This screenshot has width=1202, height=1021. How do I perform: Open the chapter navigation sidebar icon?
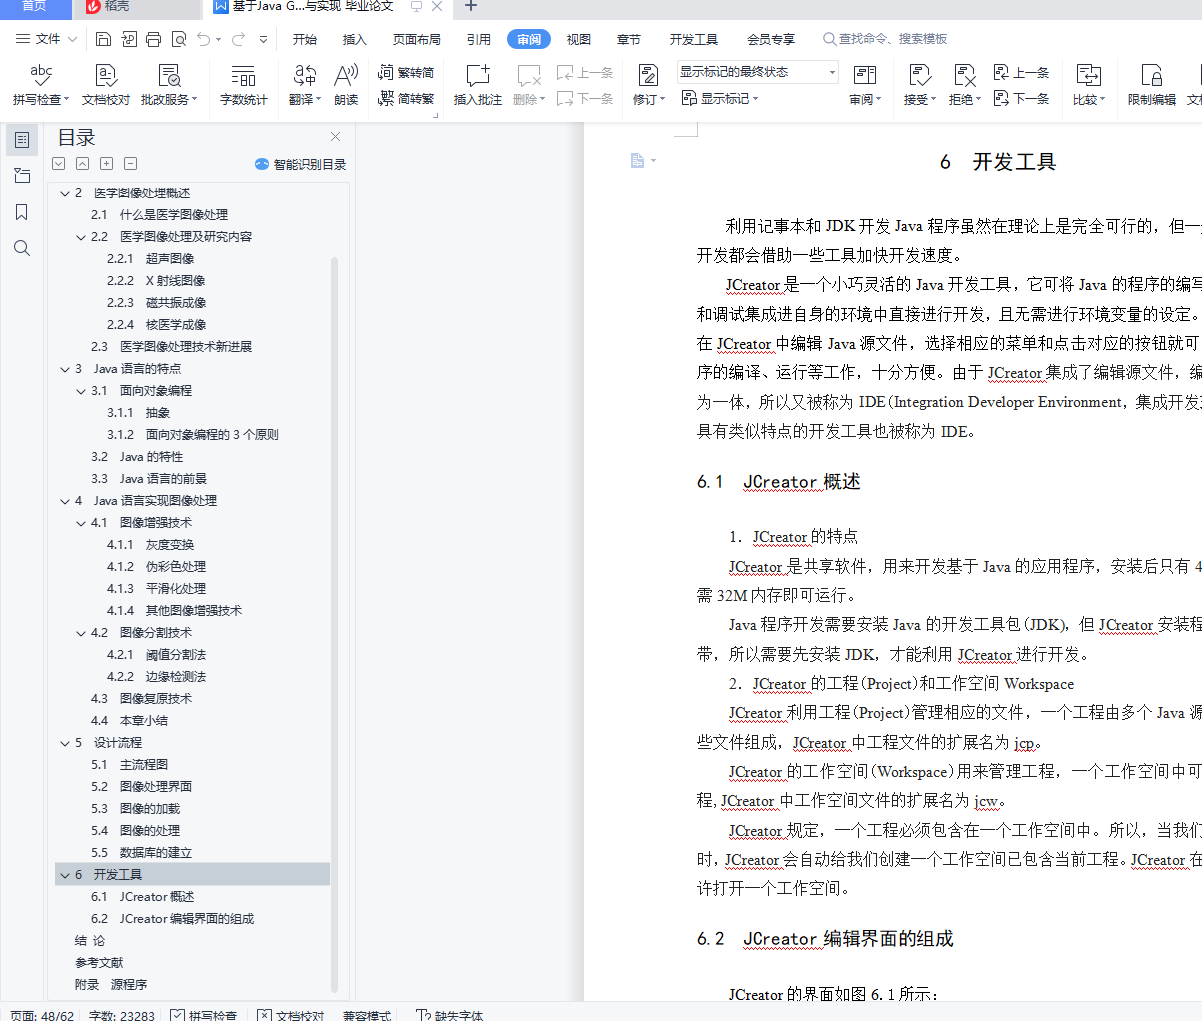click(22, 176)
